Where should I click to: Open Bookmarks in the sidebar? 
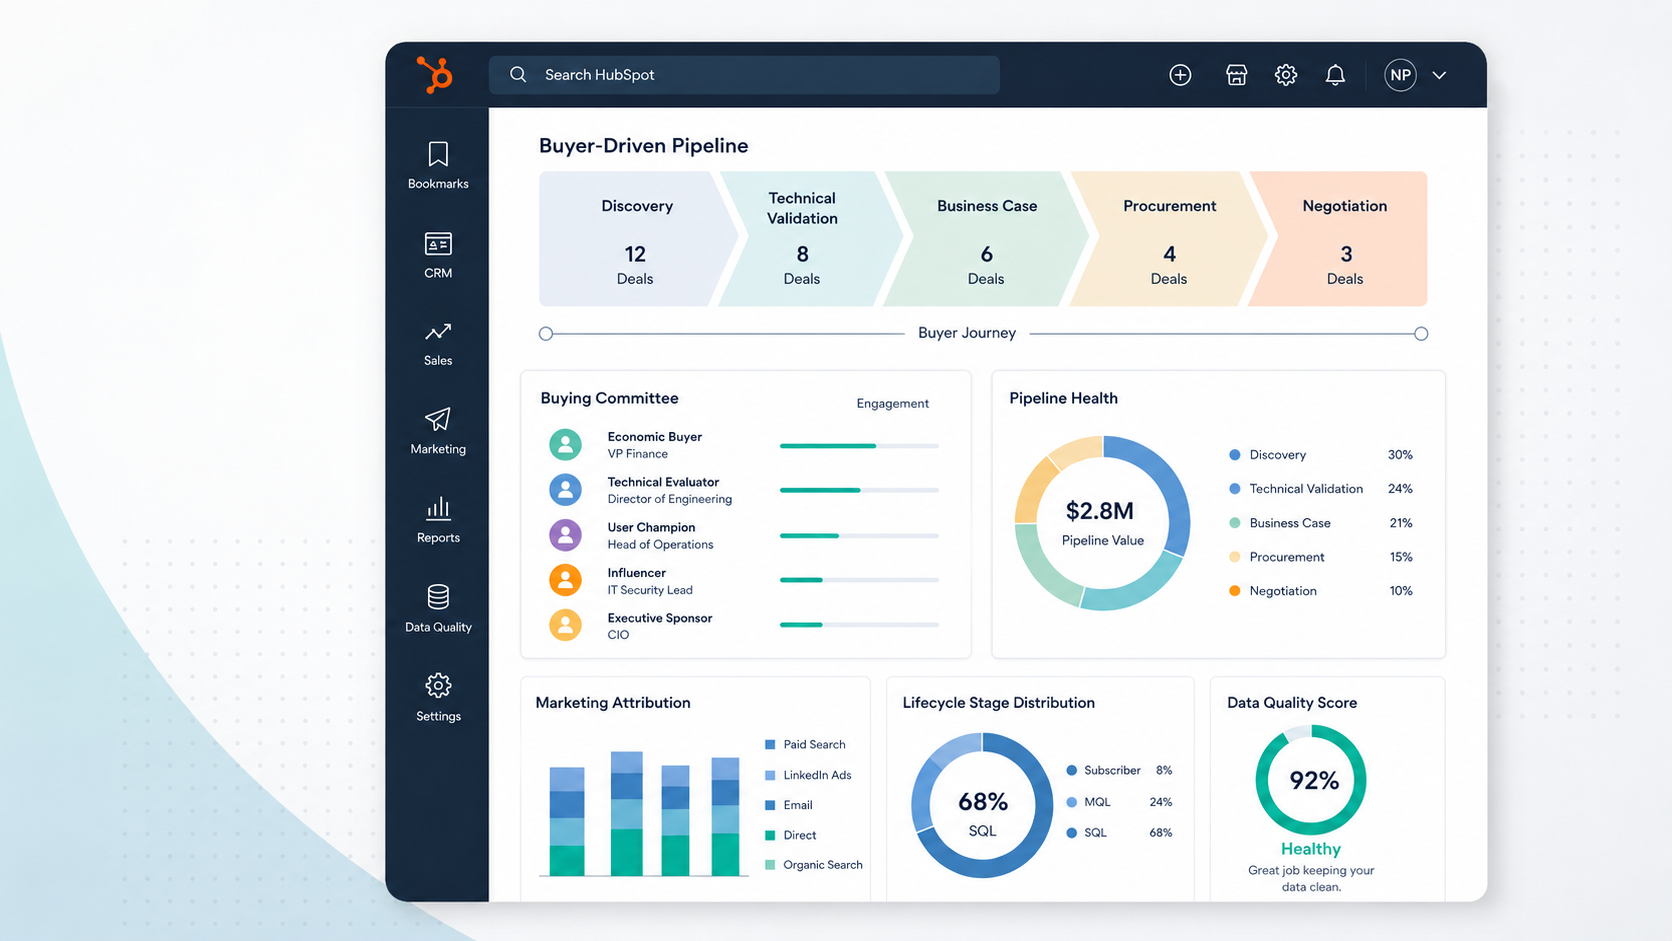click(x=438, y=166)
